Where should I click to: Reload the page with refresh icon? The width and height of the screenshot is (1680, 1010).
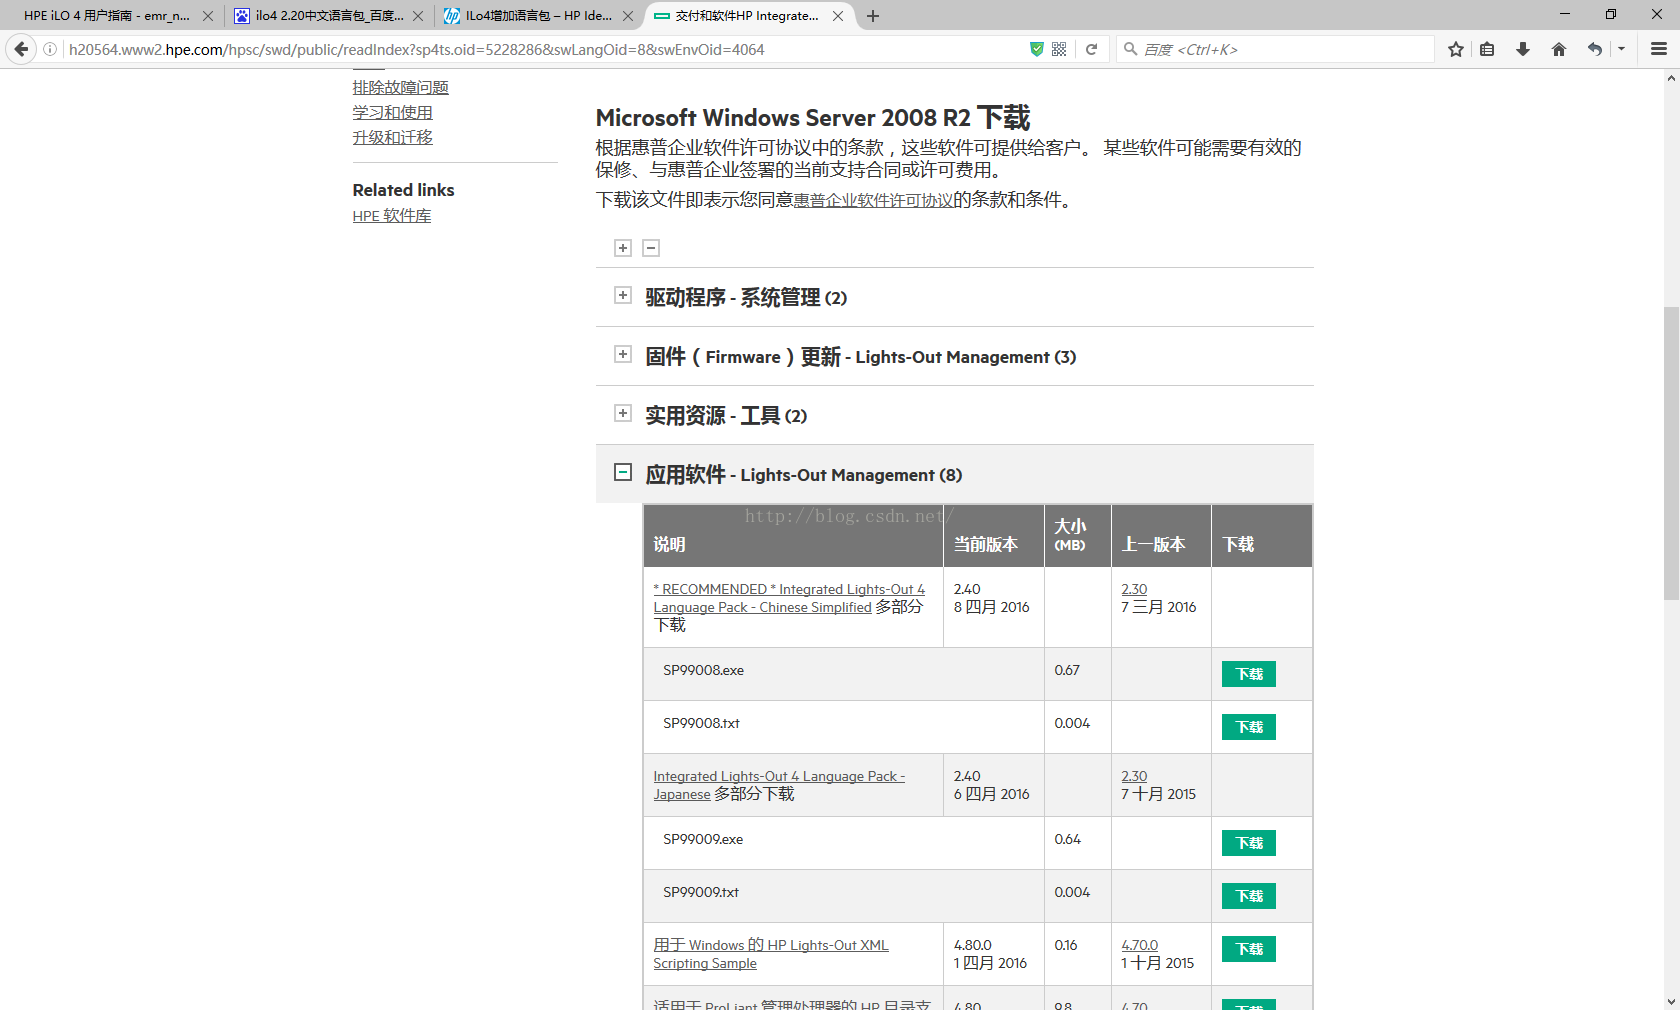pyautogui.click(x=1092, y=49)
